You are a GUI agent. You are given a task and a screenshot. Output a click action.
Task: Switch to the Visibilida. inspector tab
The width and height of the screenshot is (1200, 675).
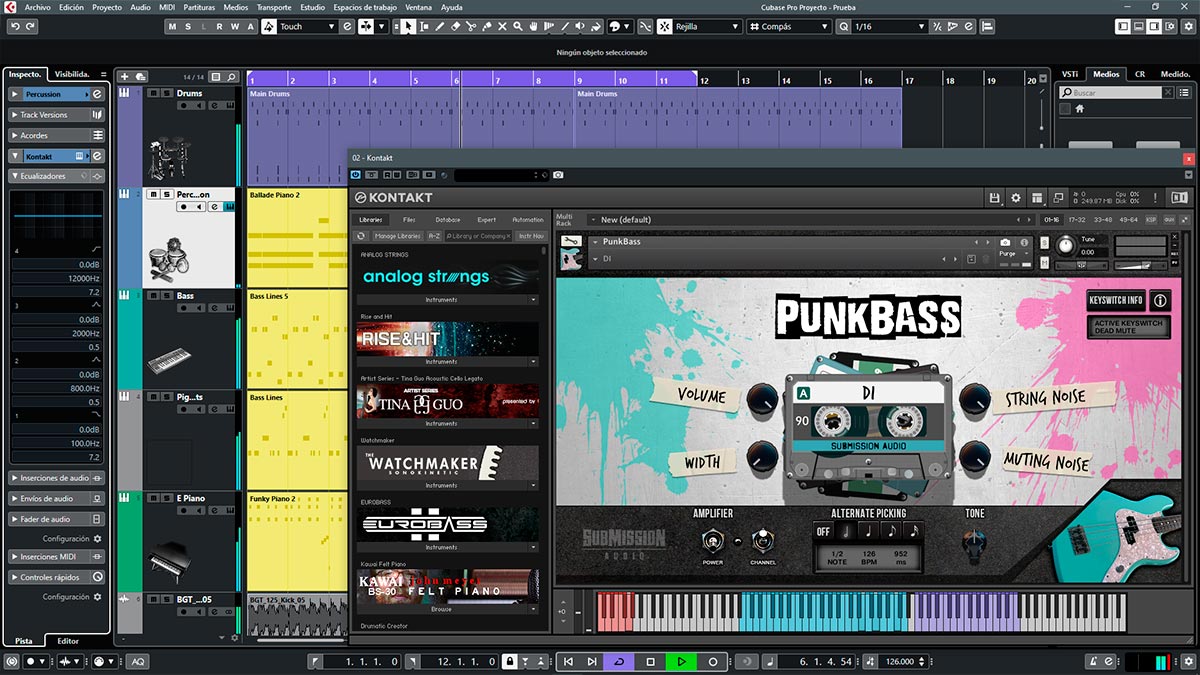72,73
